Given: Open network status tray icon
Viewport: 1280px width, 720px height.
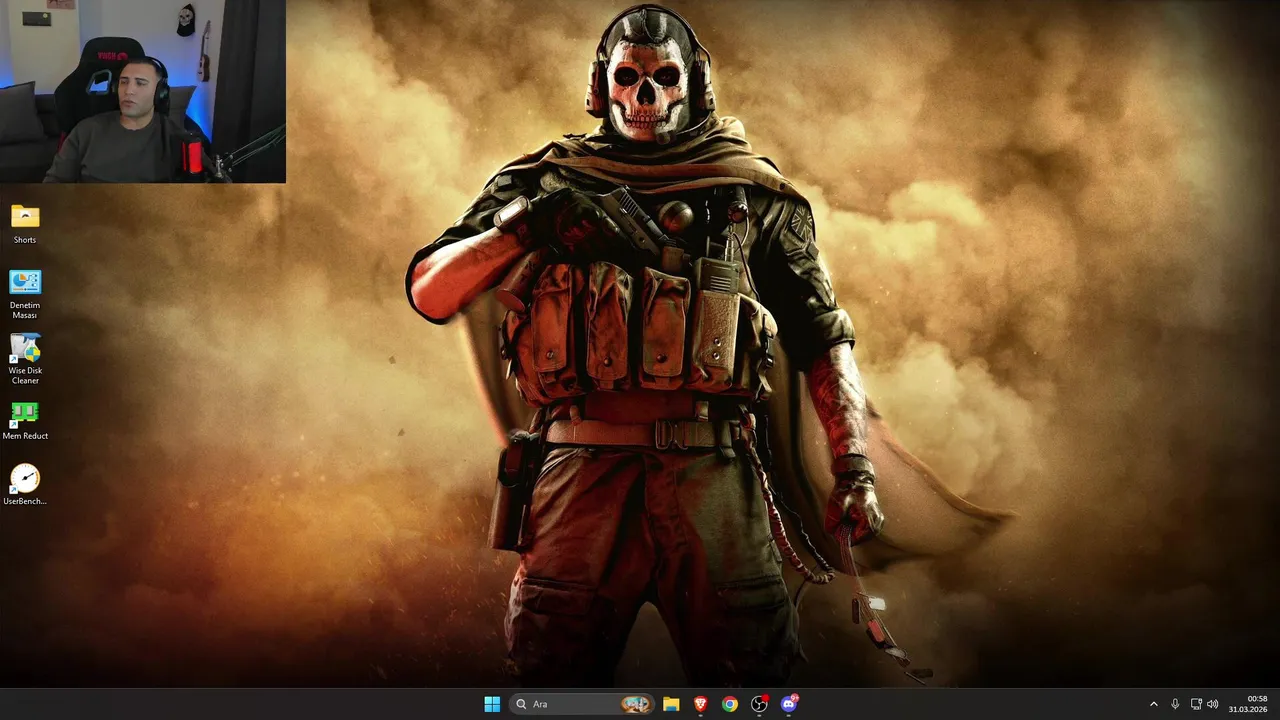Looking at the screenshot, I should click(1196, 704).
